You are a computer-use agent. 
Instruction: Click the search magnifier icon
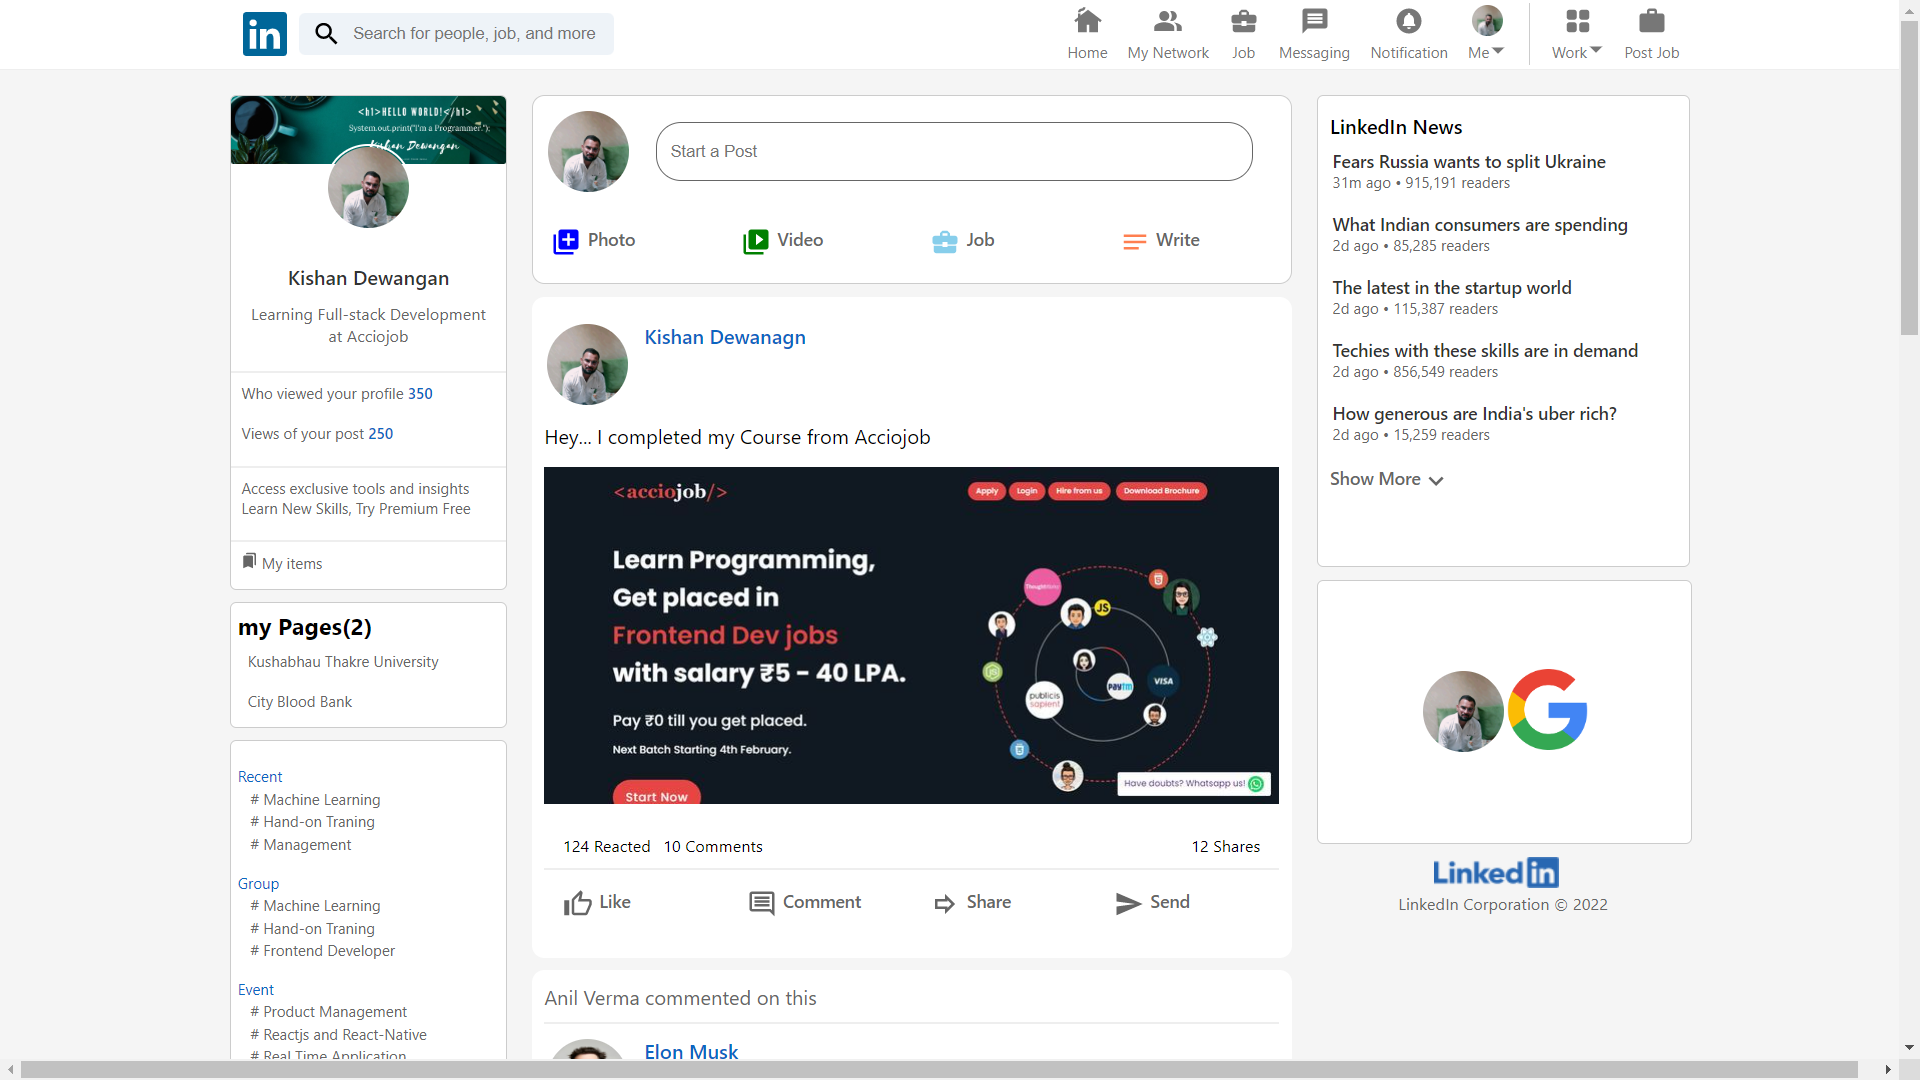coord(326,34)
